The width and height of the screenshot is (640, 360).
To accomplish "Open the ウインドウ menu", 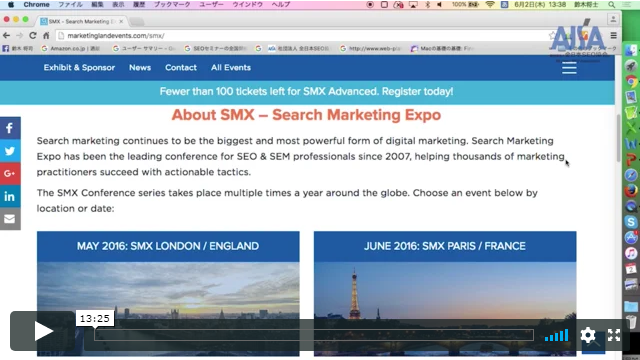I will pyautogui.click(x=247, y=4).
